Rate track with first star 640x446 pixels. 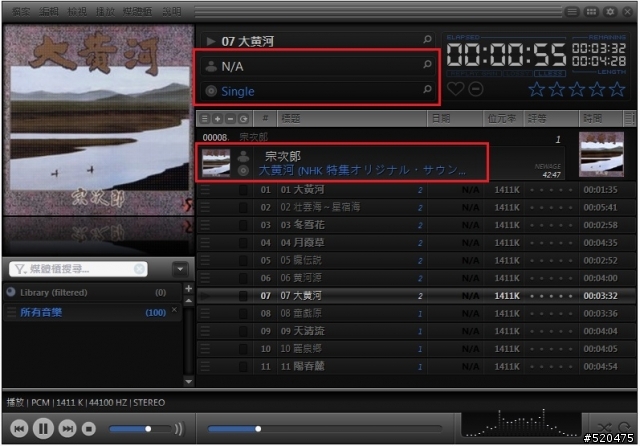coord(536,89)
